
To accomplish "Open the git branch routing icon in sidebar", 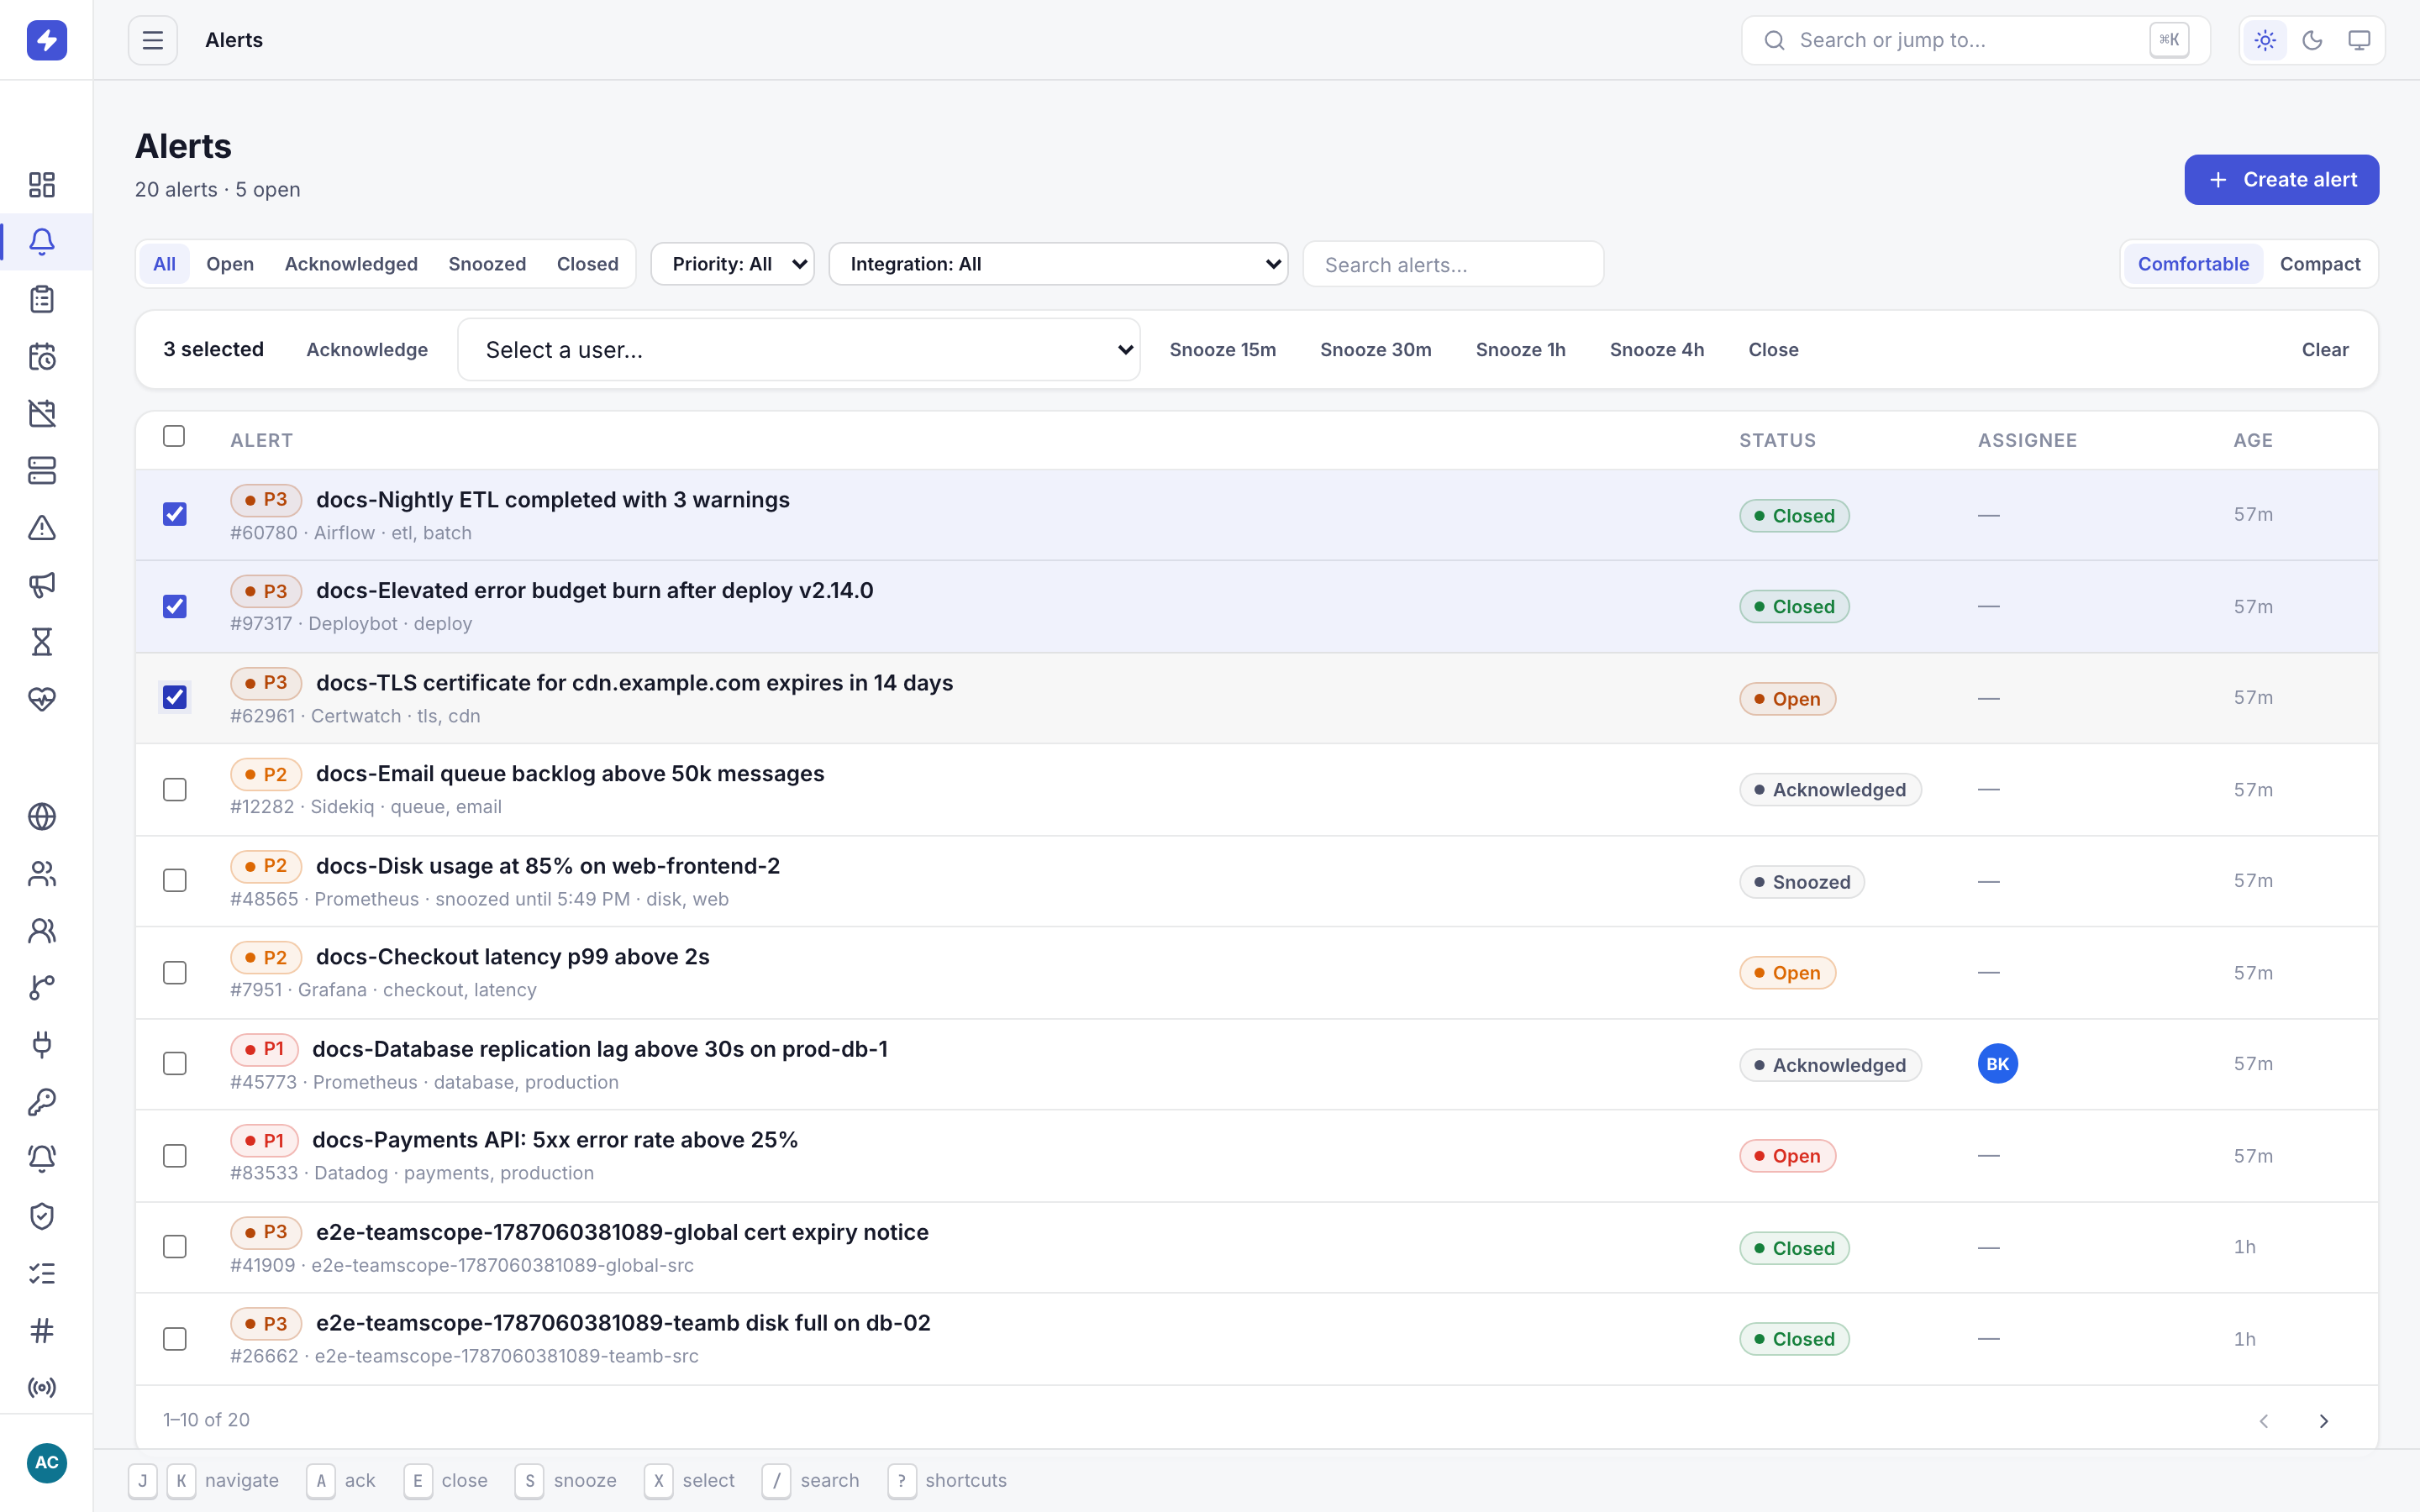I will 42,987.
